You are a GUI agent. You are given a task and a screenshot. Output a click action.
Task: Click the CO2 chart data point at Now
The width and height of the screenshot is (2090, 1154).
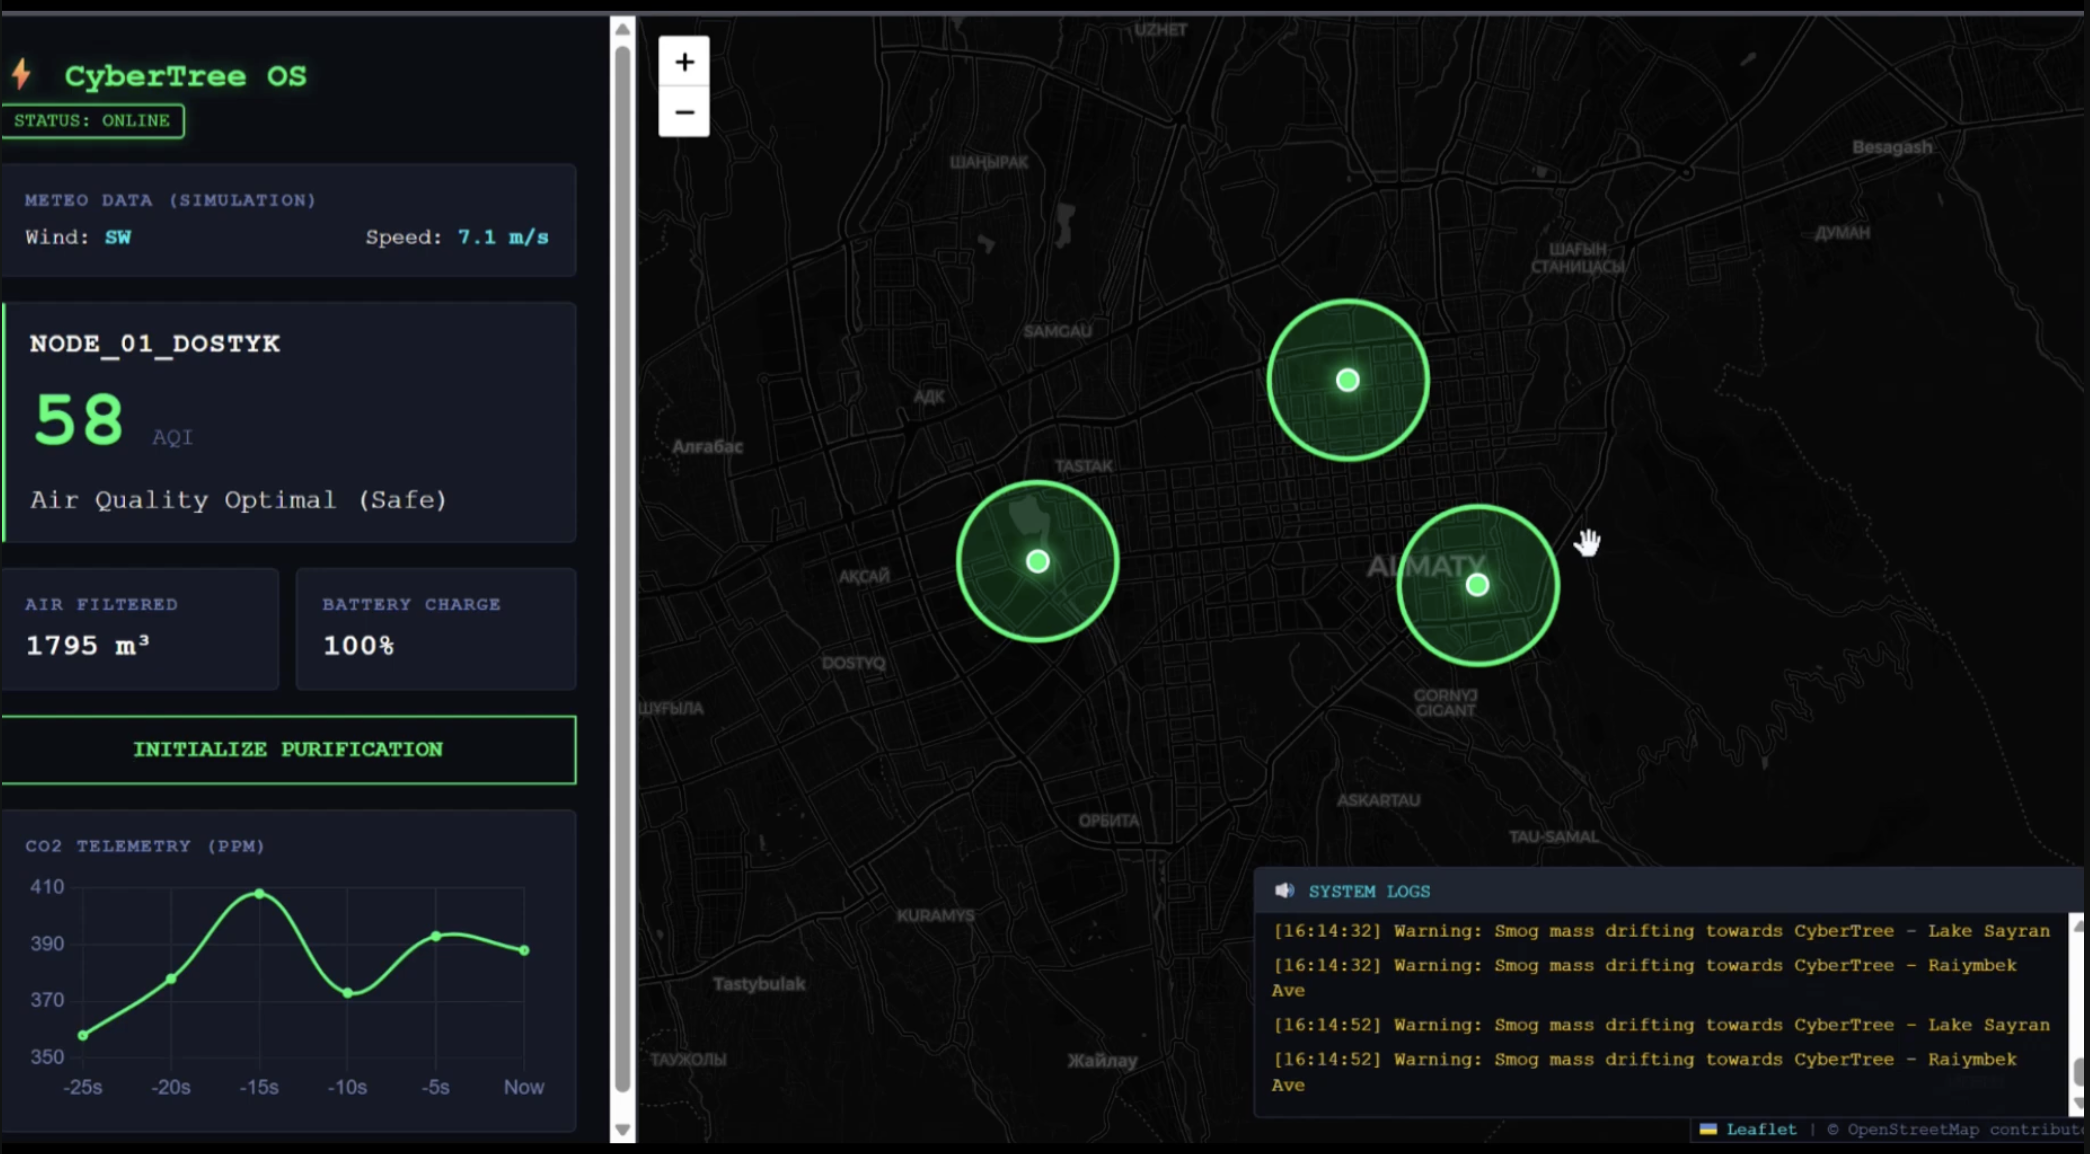[x=525, y=950]
